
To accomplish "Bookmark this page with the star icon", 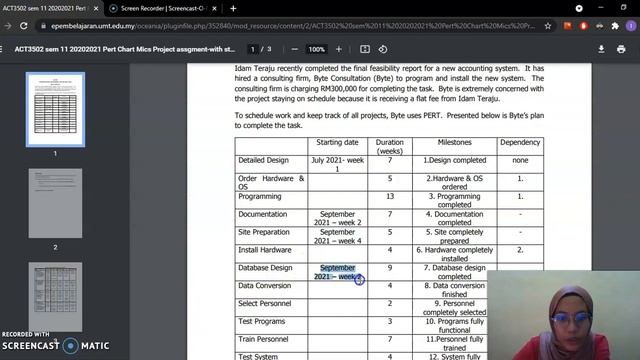I will (548, 26).
